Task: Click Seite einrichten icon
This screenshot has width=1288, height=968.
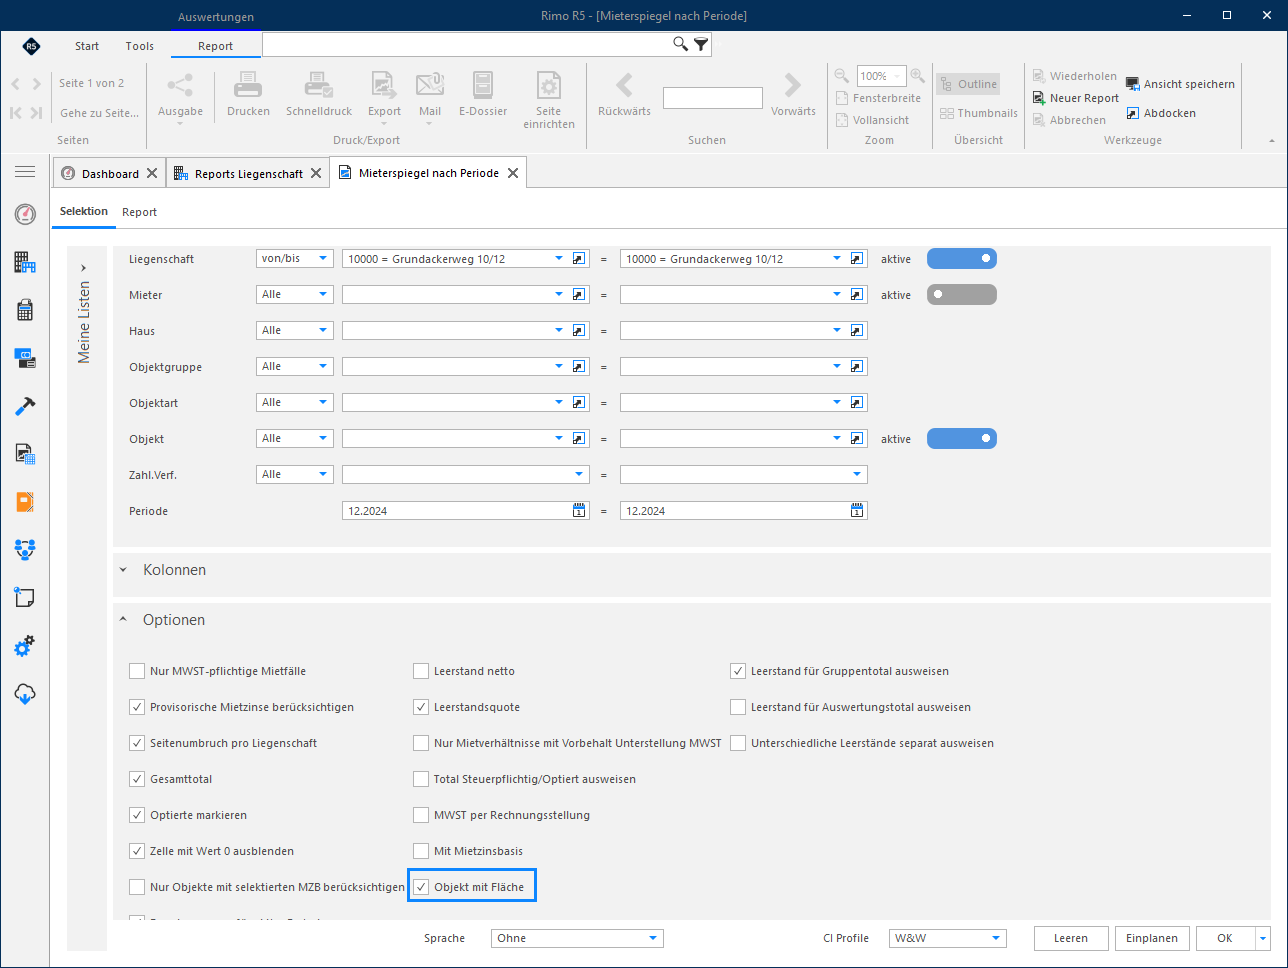Action: tap(549, 85)
